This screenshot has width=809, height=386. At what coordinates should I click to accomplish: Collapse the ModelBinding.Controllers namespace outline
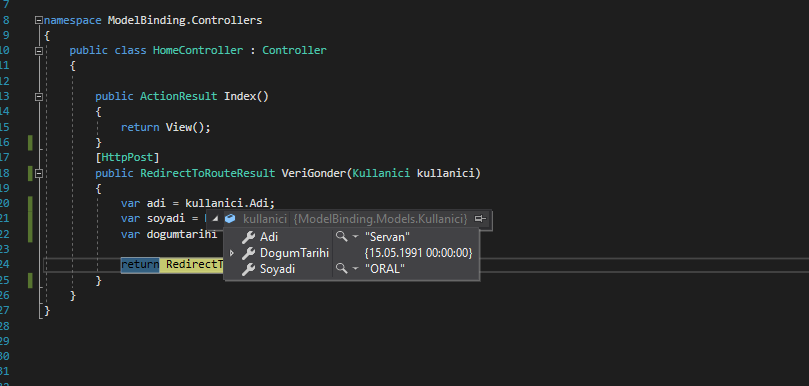coord(38,21)
